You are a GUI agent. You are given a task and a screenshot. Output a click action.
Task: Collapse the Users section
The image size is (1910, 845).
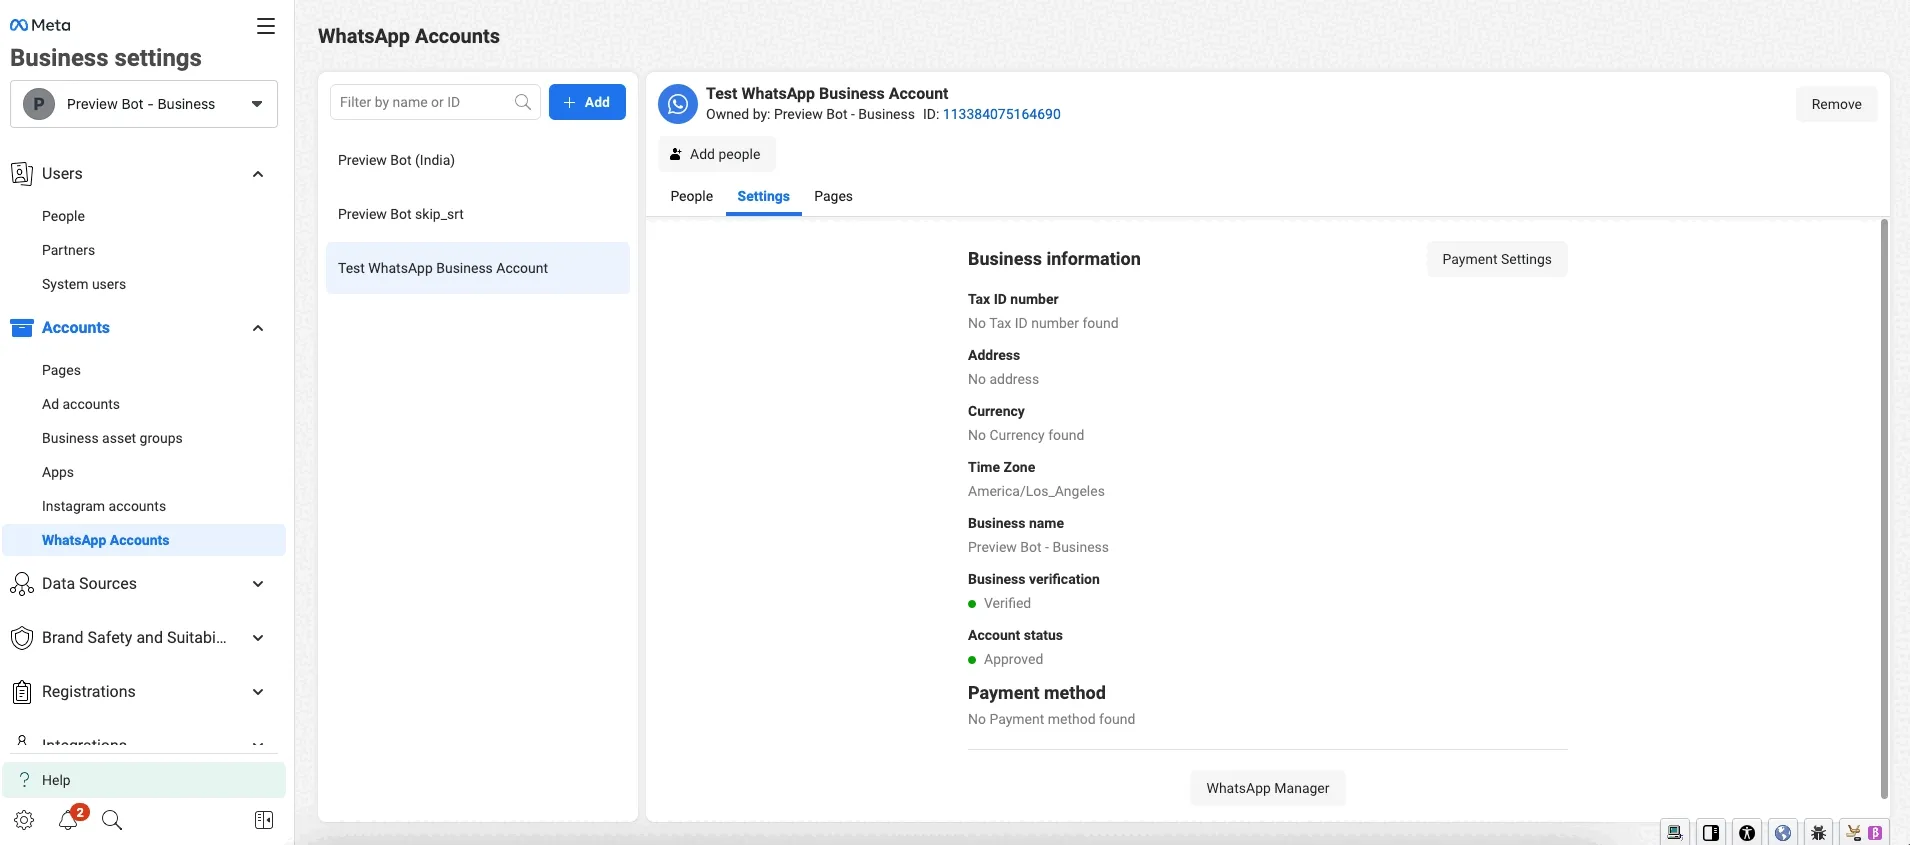pos(258,174)
